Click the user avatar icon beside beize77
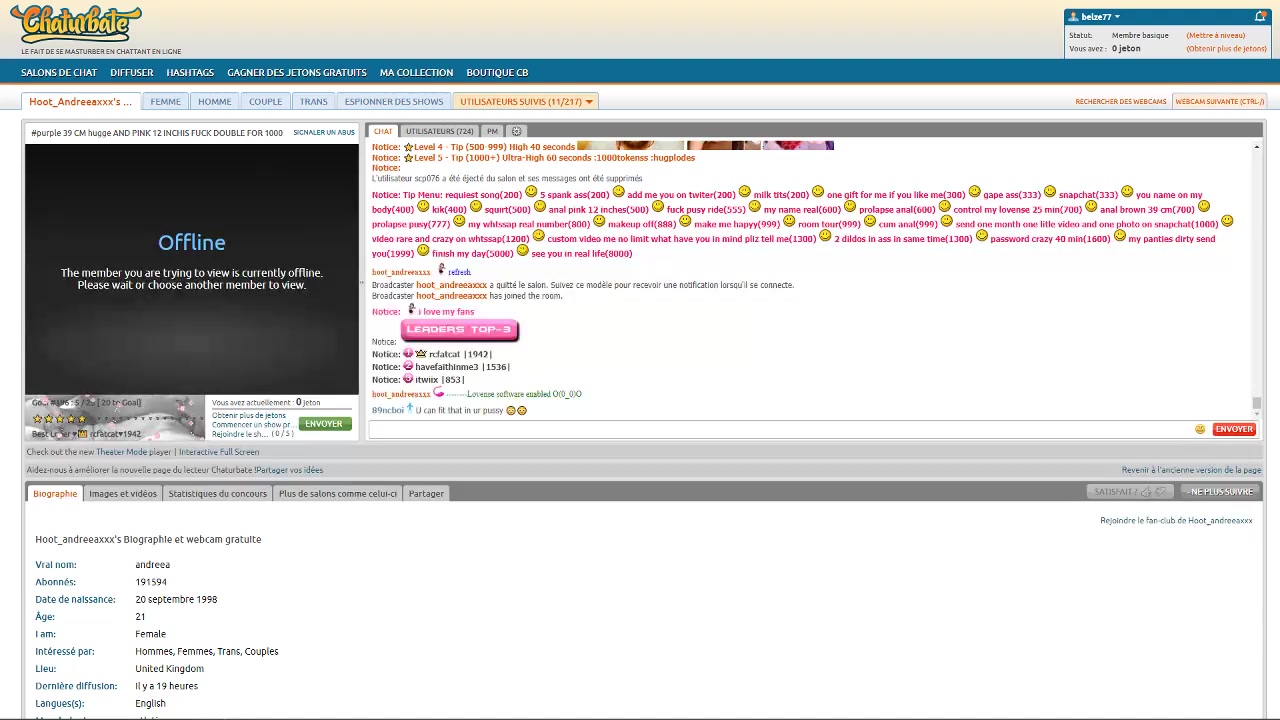This screenshot has width=1280, height=720. click(1073, 17)
